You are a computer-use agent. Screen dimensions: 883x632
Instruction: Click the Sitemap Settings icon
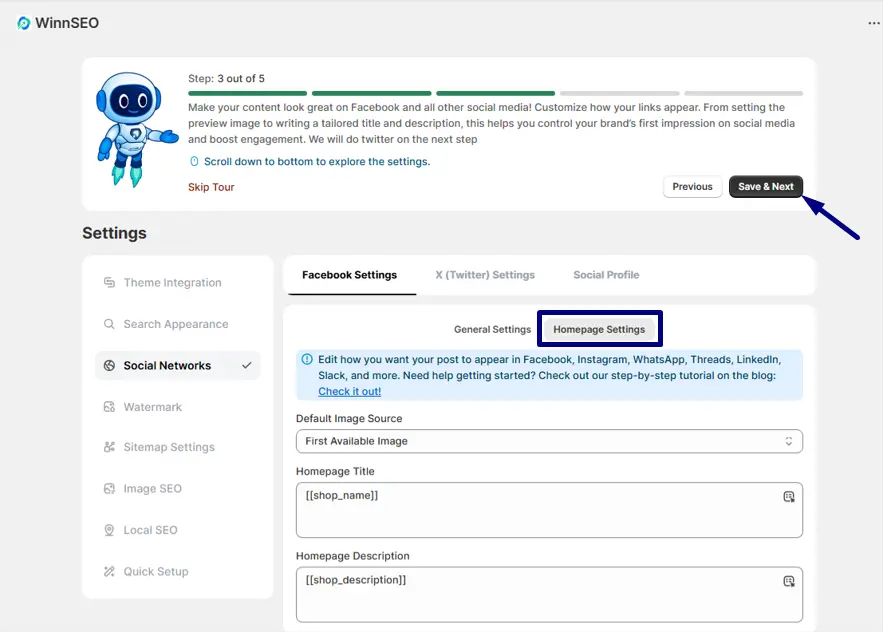coord(109,447)
